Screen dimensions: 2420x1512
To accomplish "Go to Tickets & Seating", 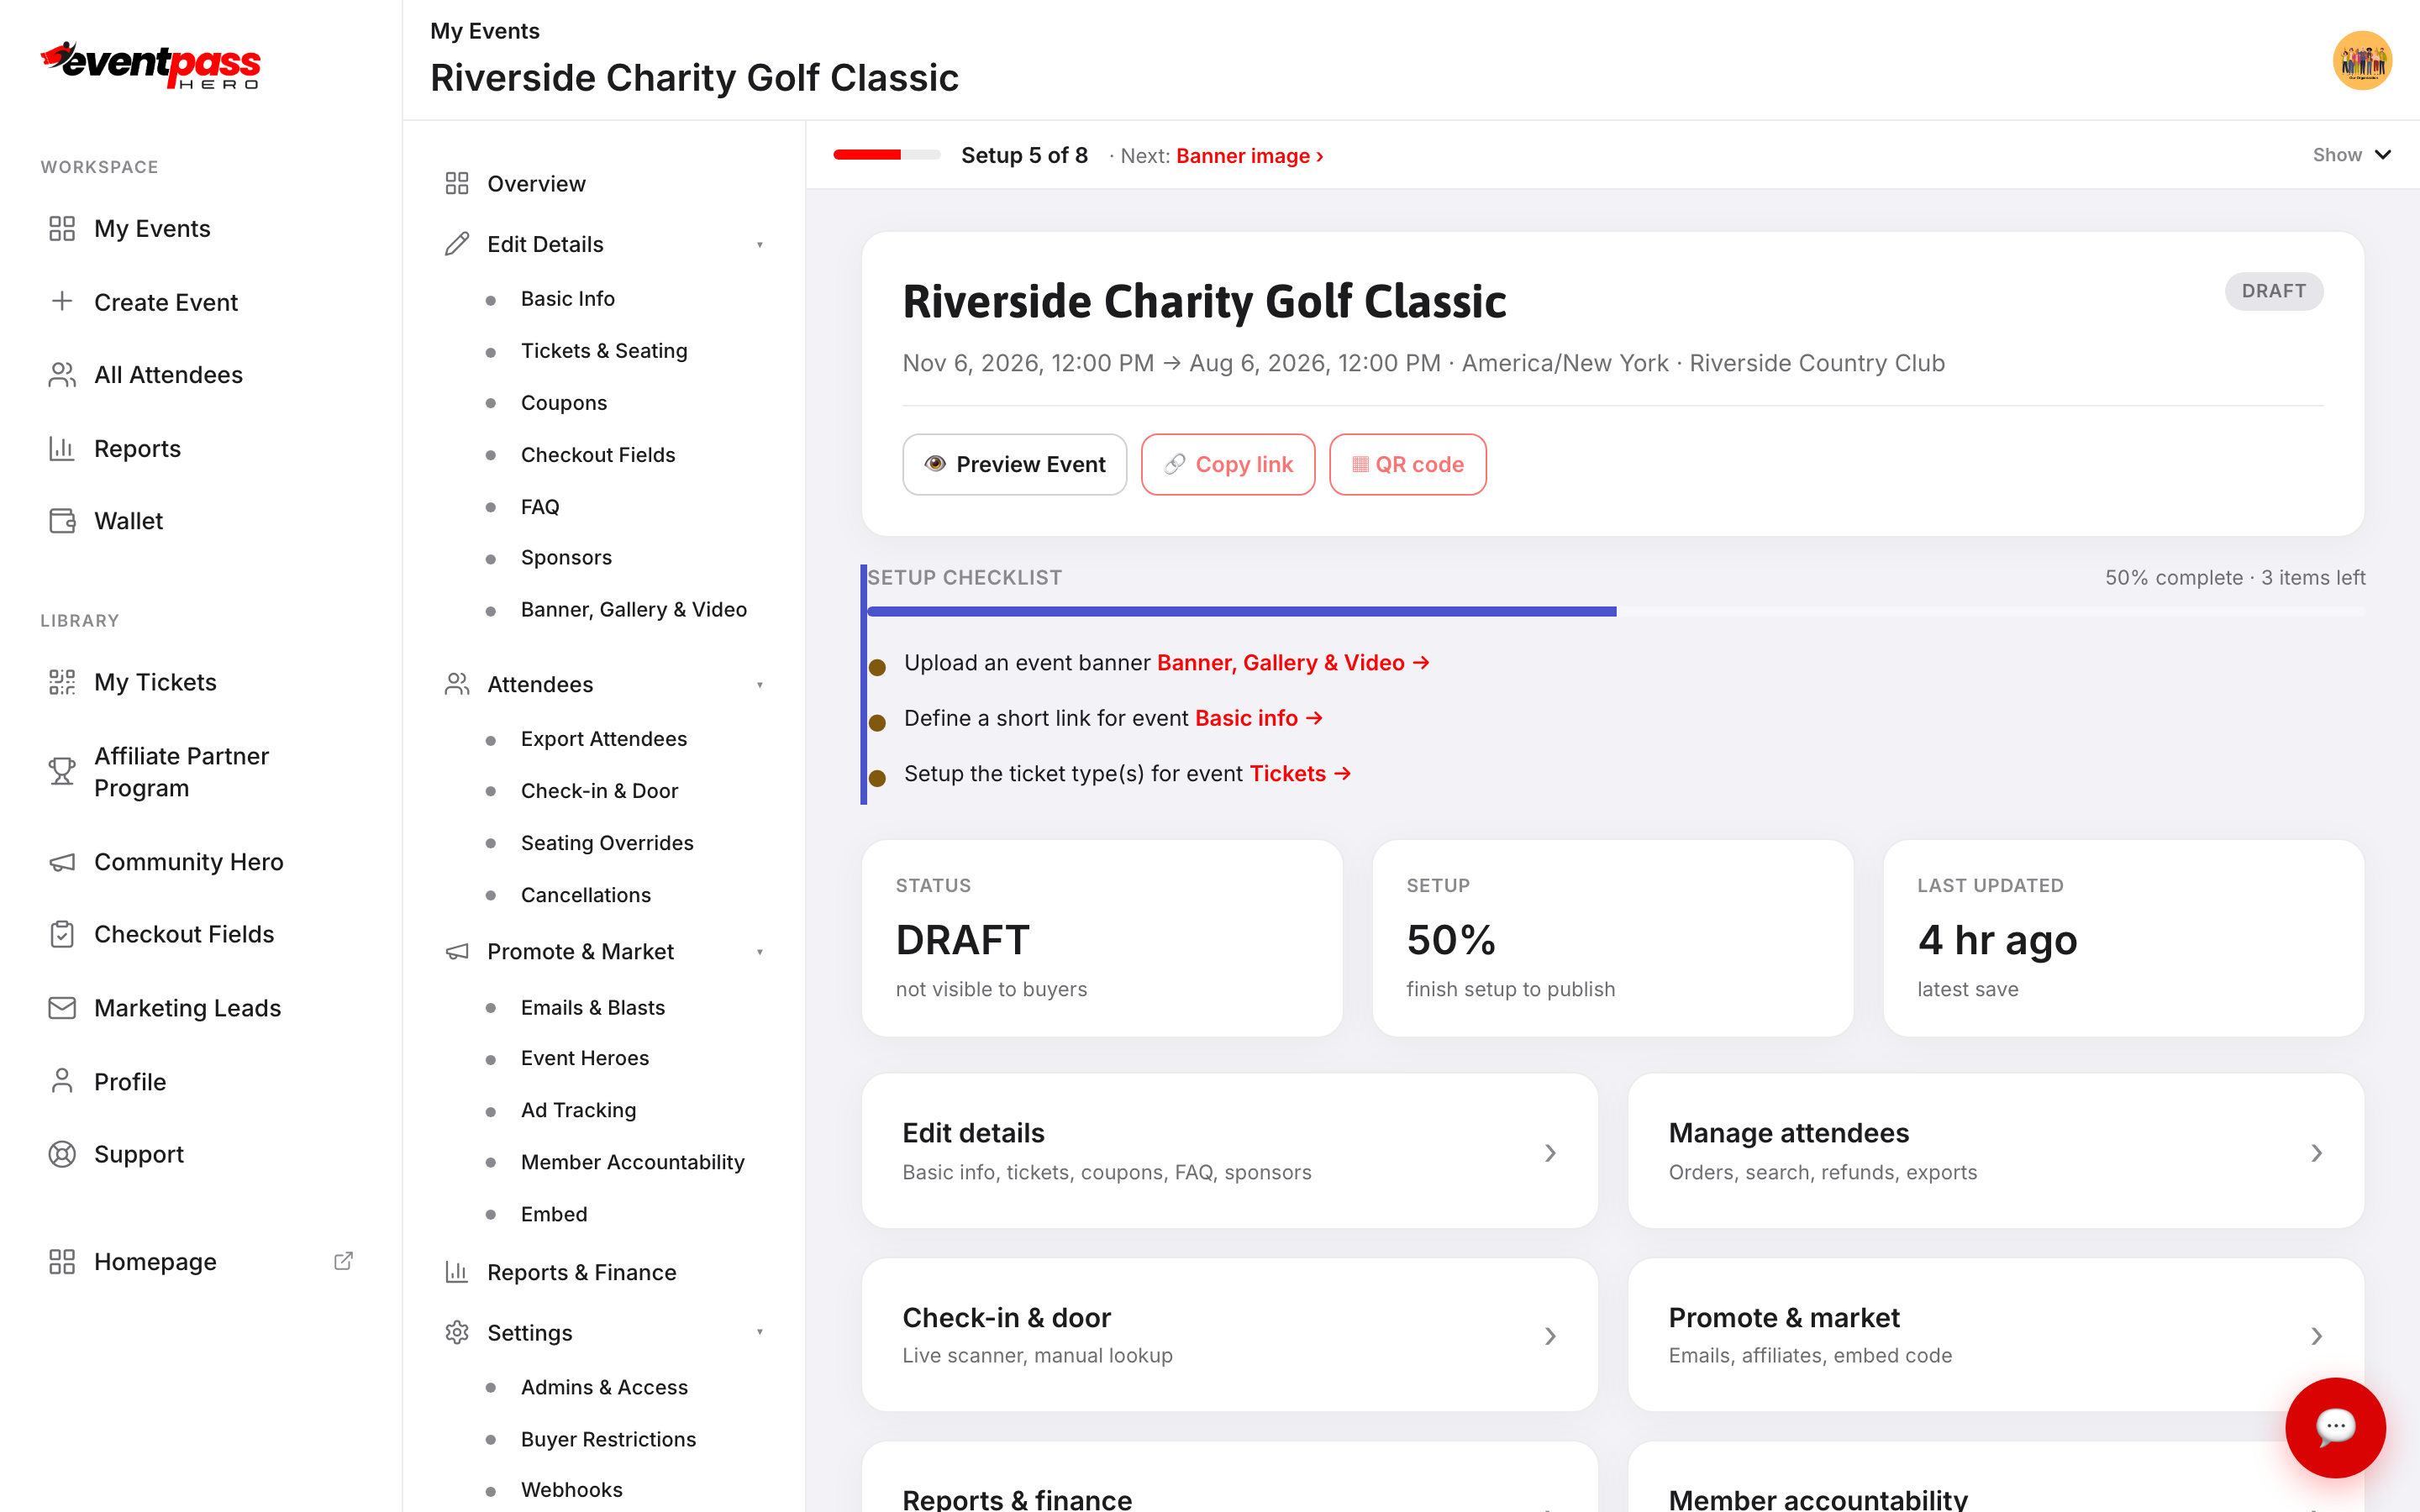I will pyautogui.click(x=604, y=351).
